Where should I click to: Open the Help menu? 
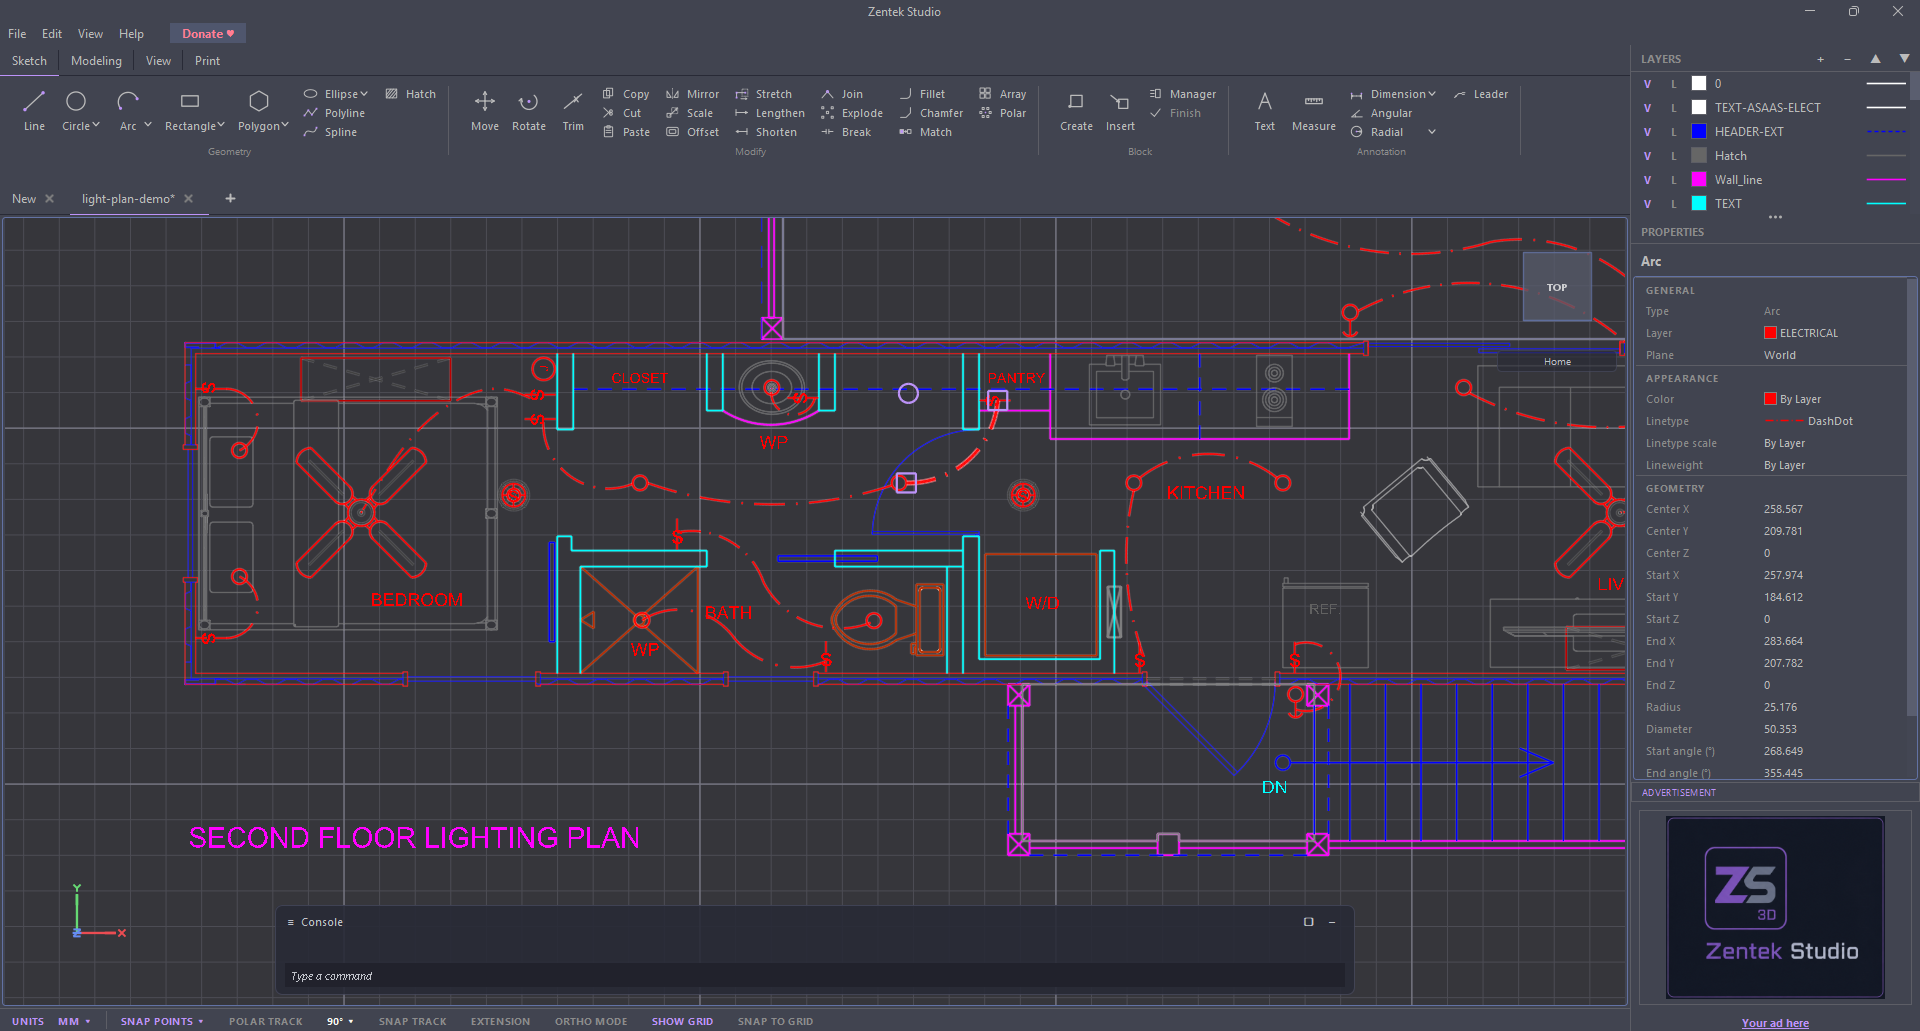pos(131,34)
